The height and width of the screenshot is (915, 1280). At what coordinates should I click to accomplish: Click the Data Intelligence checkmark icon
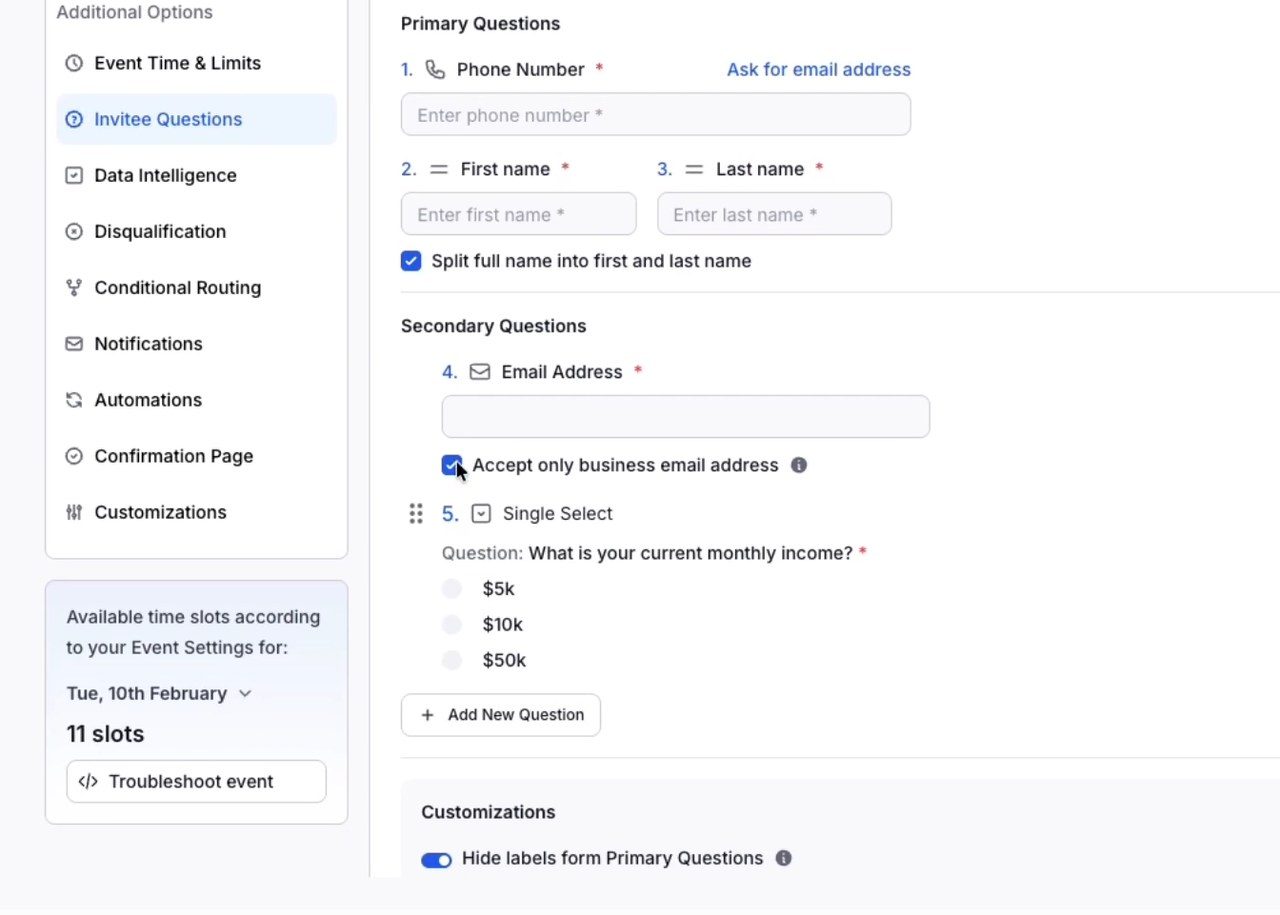coord(74,175)
